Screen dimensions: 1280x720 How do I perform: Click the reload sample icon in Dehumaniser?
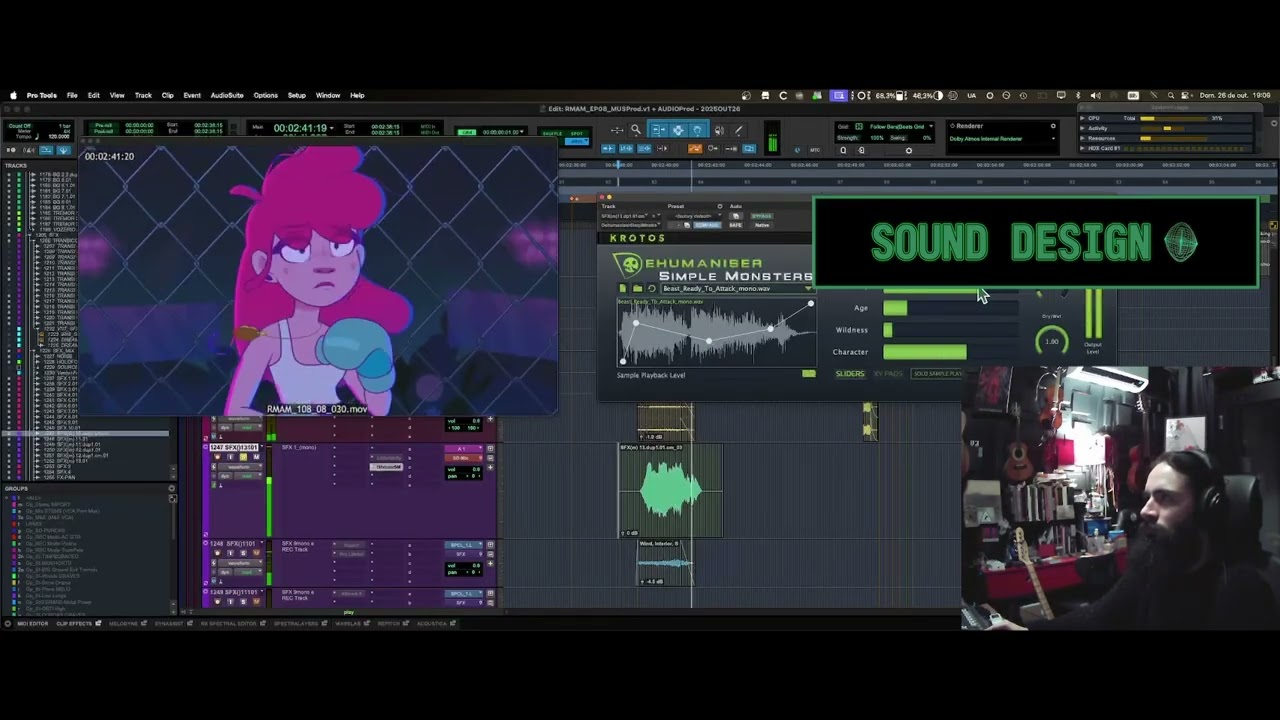pos(652,288)
